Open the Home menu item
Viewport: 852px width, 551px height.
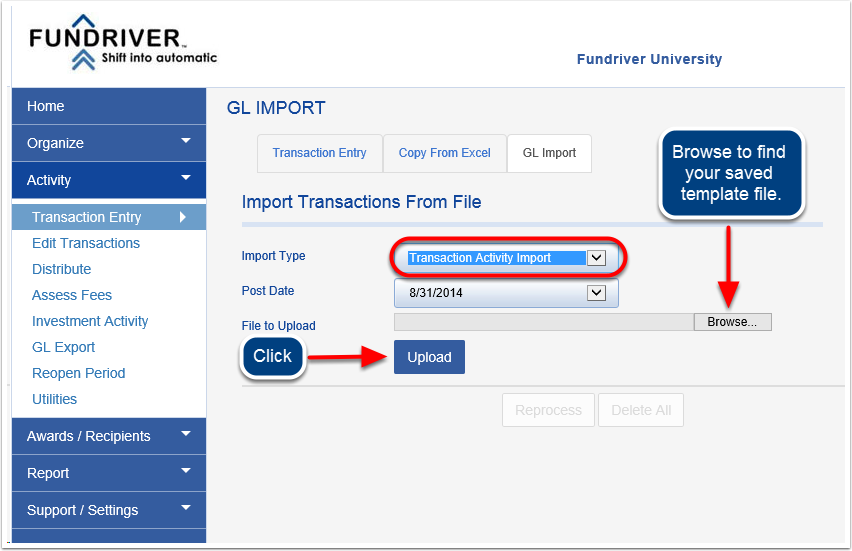tap(109, 106)
